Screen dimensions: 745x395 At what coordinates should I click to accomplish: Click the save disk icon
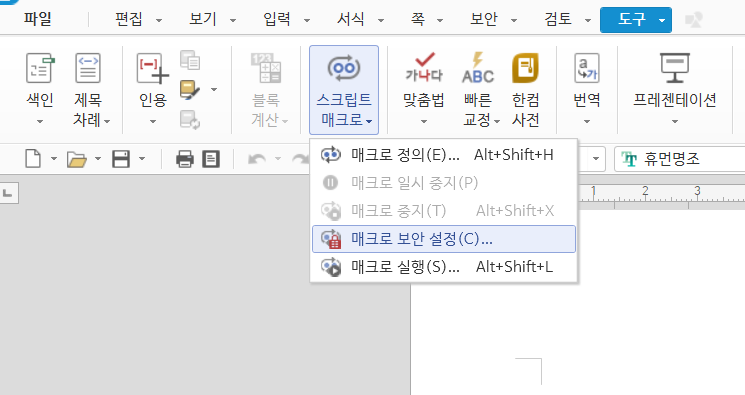121,159
